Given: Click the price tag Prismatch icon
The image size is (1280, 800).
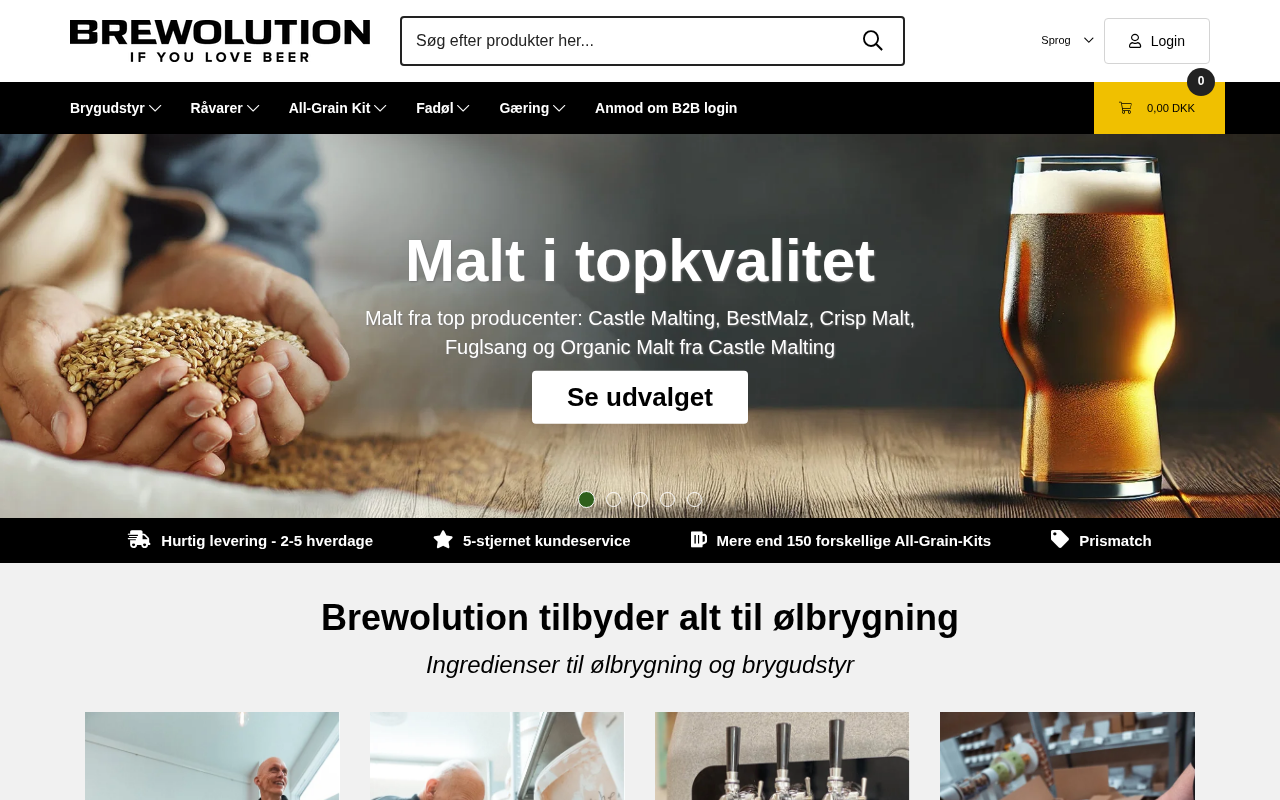Looking at the screenshot, I should pos(1060,540).
